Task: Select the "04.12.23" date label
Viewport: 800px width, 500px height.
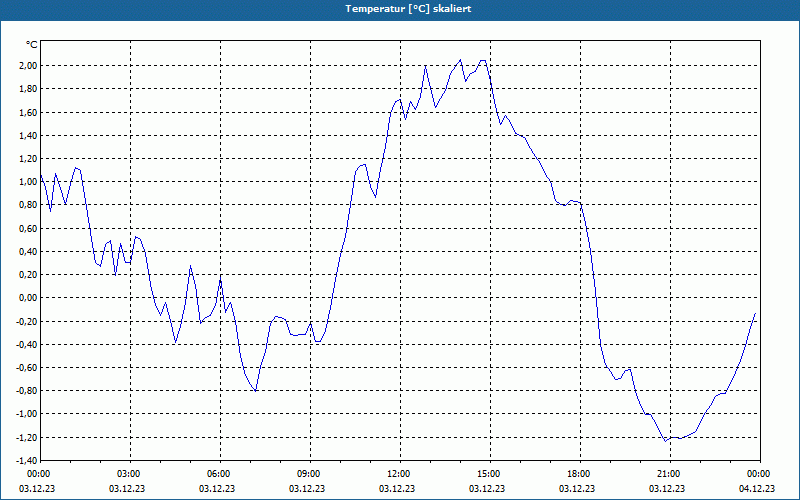Action: [x=757, y=489]
